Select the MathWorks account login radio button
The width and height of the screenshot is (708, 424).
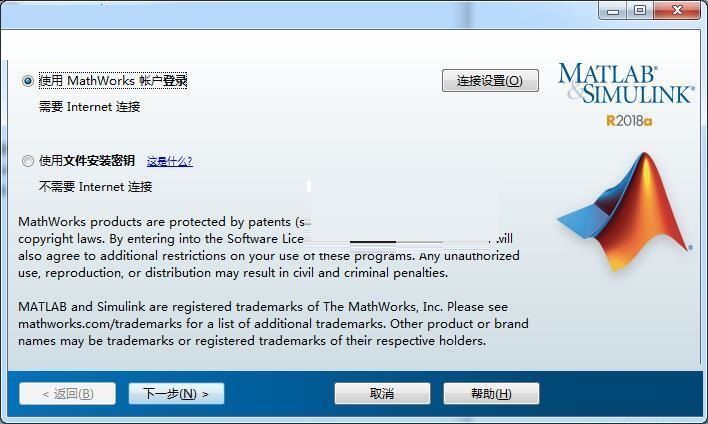[28, 81]
